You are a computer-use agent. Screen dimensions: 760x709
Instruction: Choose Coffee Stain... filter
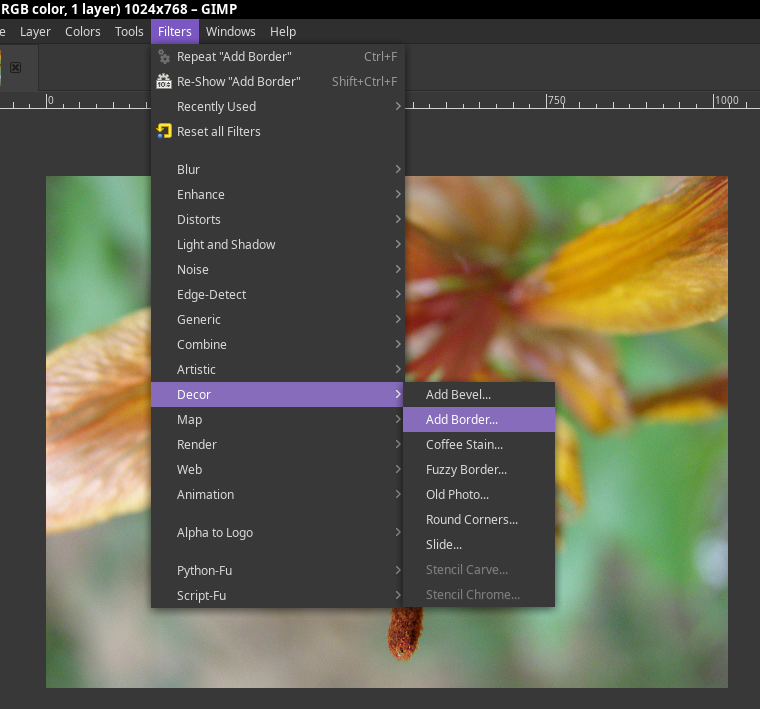(x=479, y=444)
